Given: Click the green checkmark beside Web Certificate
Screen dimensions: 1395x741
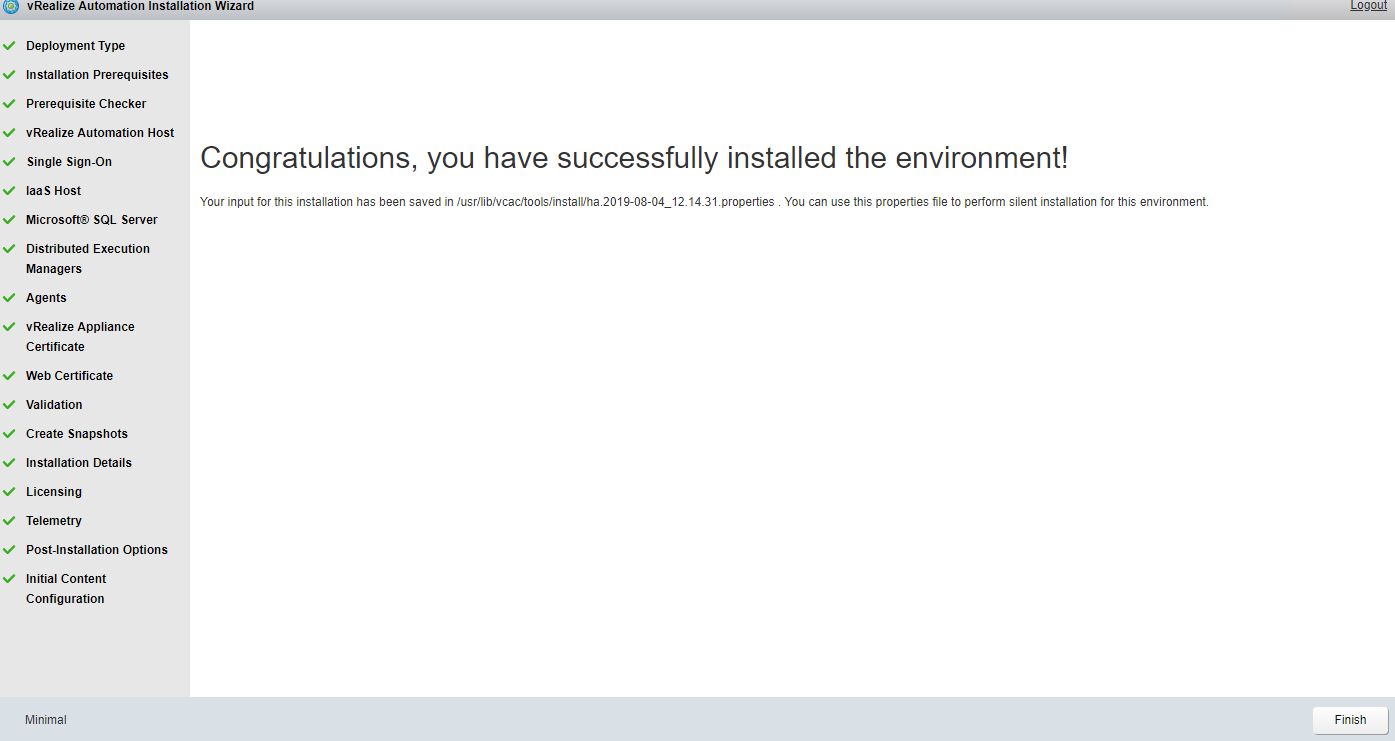Looking at the screenshot, I should (9, 376).
